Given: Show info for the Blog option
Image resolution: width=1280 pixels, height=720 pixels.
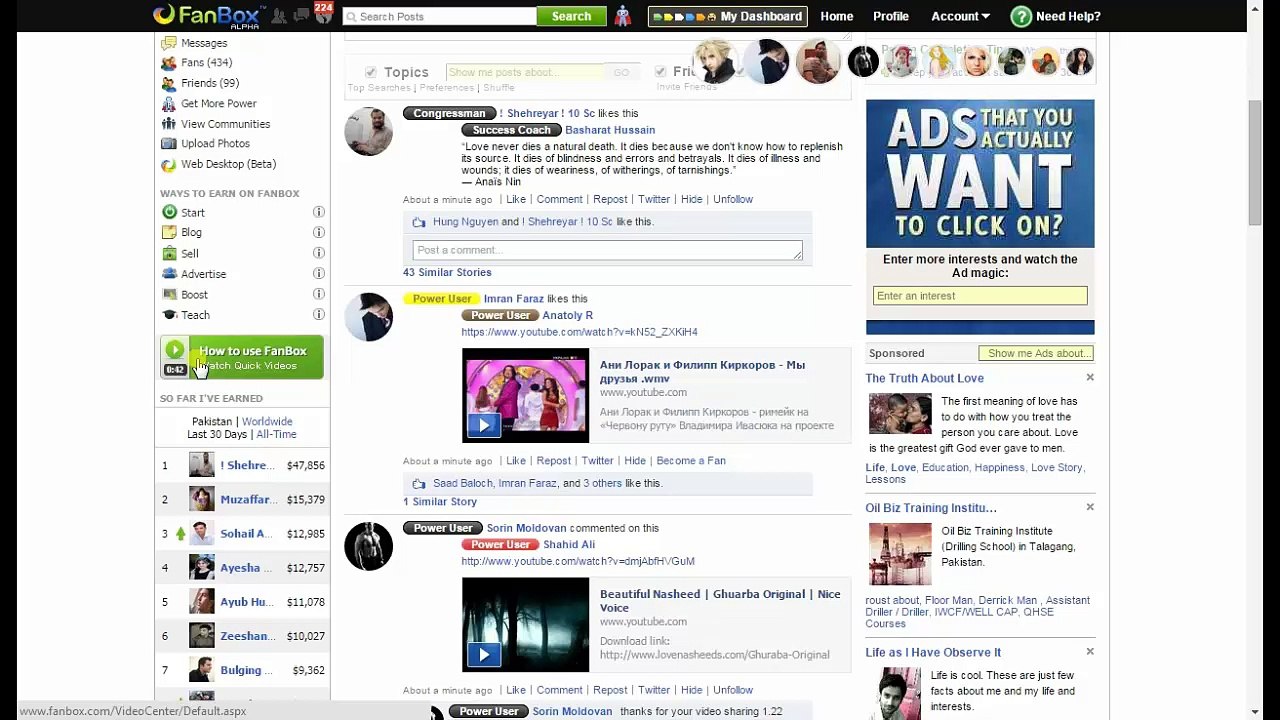Looking at the screenshot, I should click(x=319, y=232).
